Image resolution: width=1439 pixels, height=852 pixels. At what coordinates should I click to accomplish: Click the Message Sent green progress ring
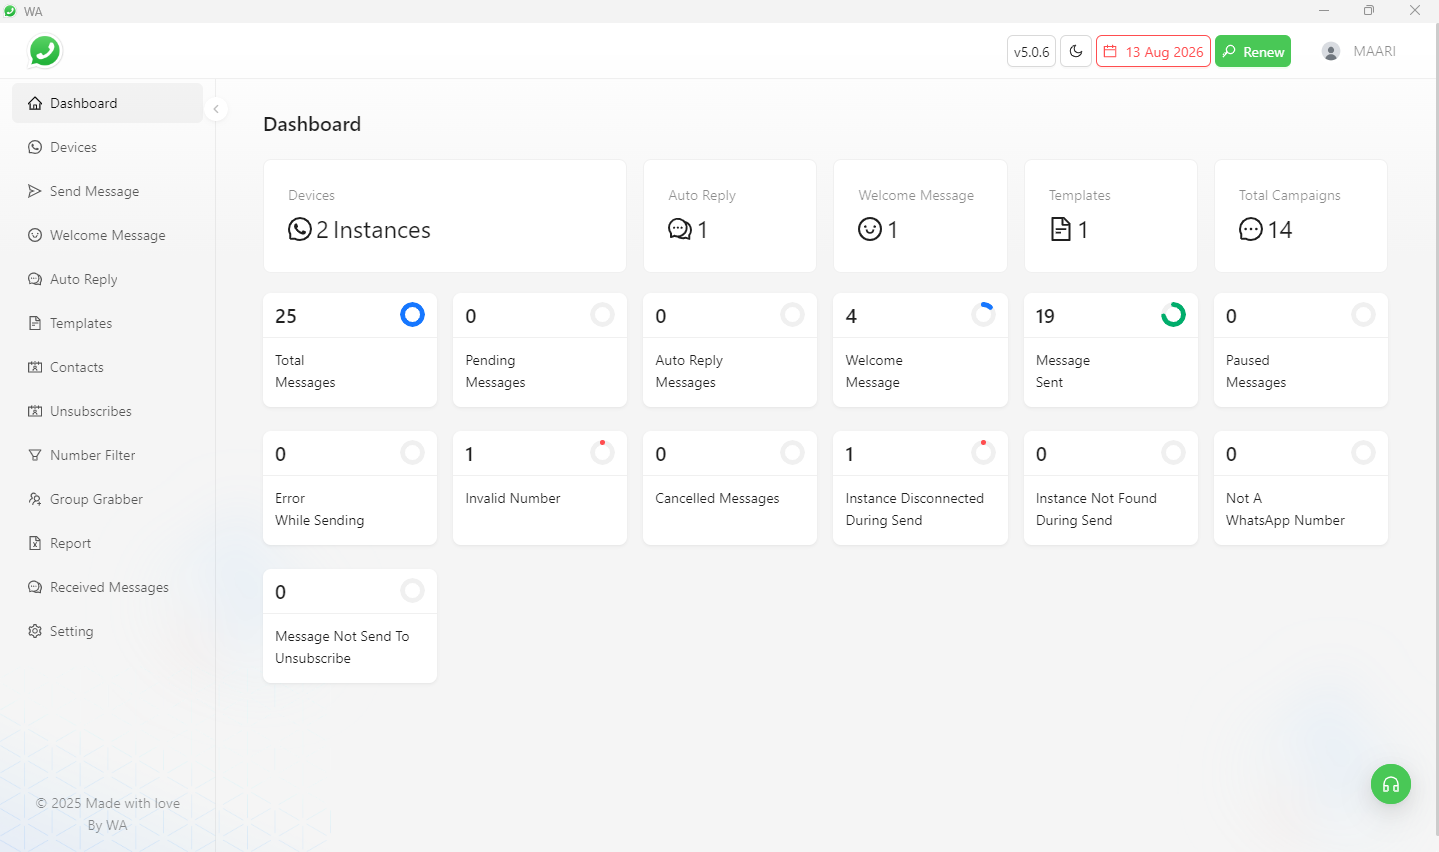(1173, 315)
